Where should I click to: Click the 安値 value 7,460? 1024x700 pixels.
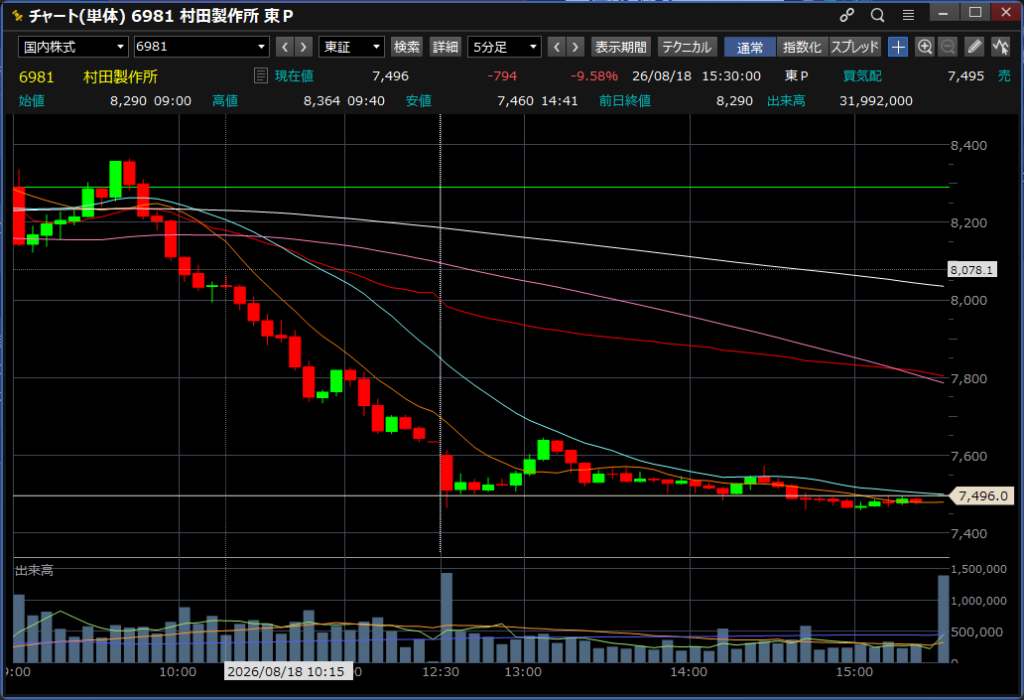[515, 101]
